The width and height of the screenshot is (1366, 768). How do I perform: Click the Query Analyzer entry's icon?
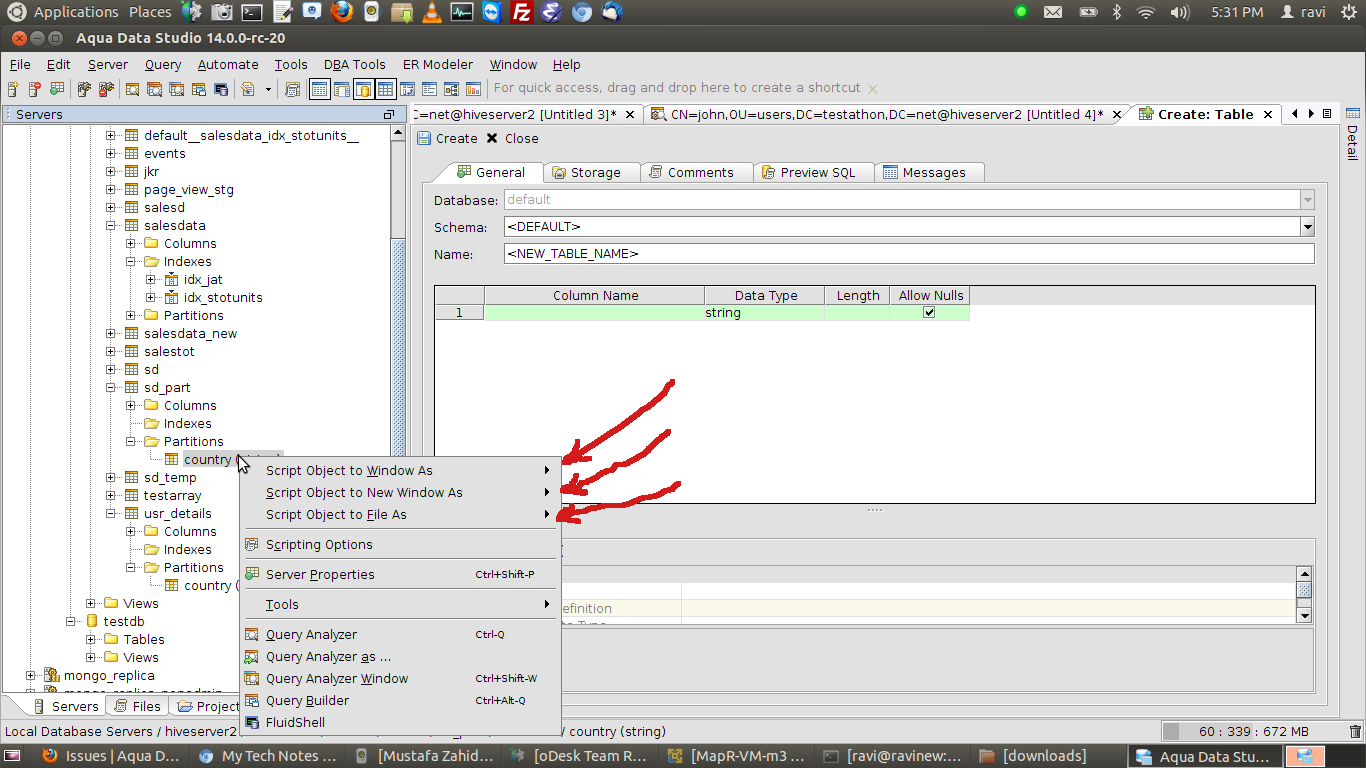[251, 635]
